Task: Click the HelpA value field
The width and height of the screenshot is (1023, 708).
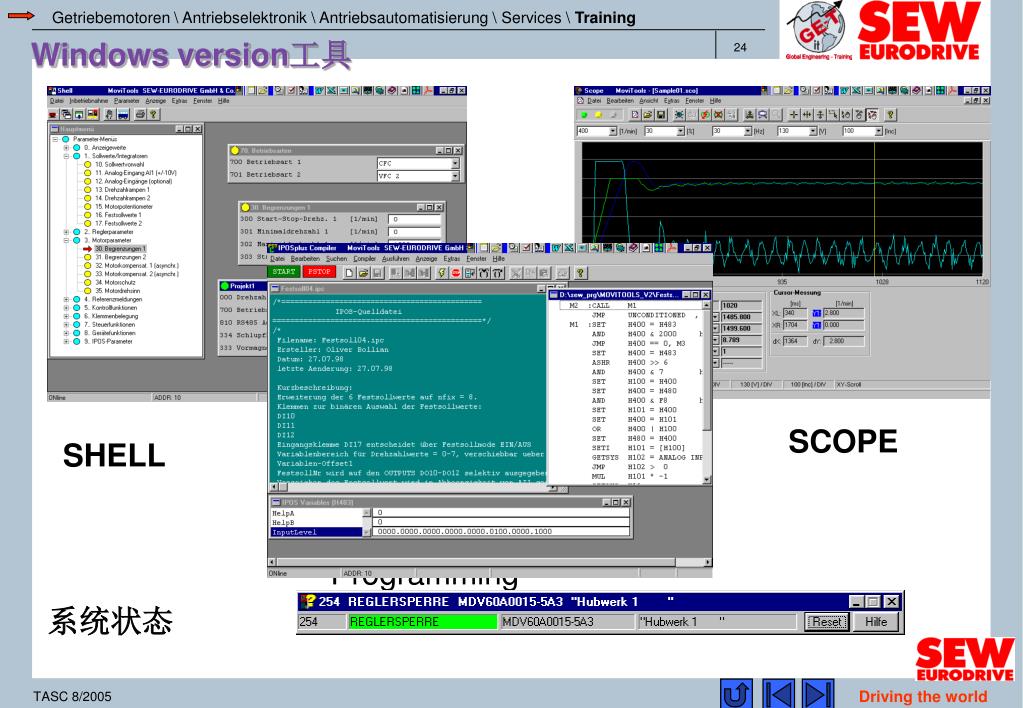Action: (x=501, y=513)
